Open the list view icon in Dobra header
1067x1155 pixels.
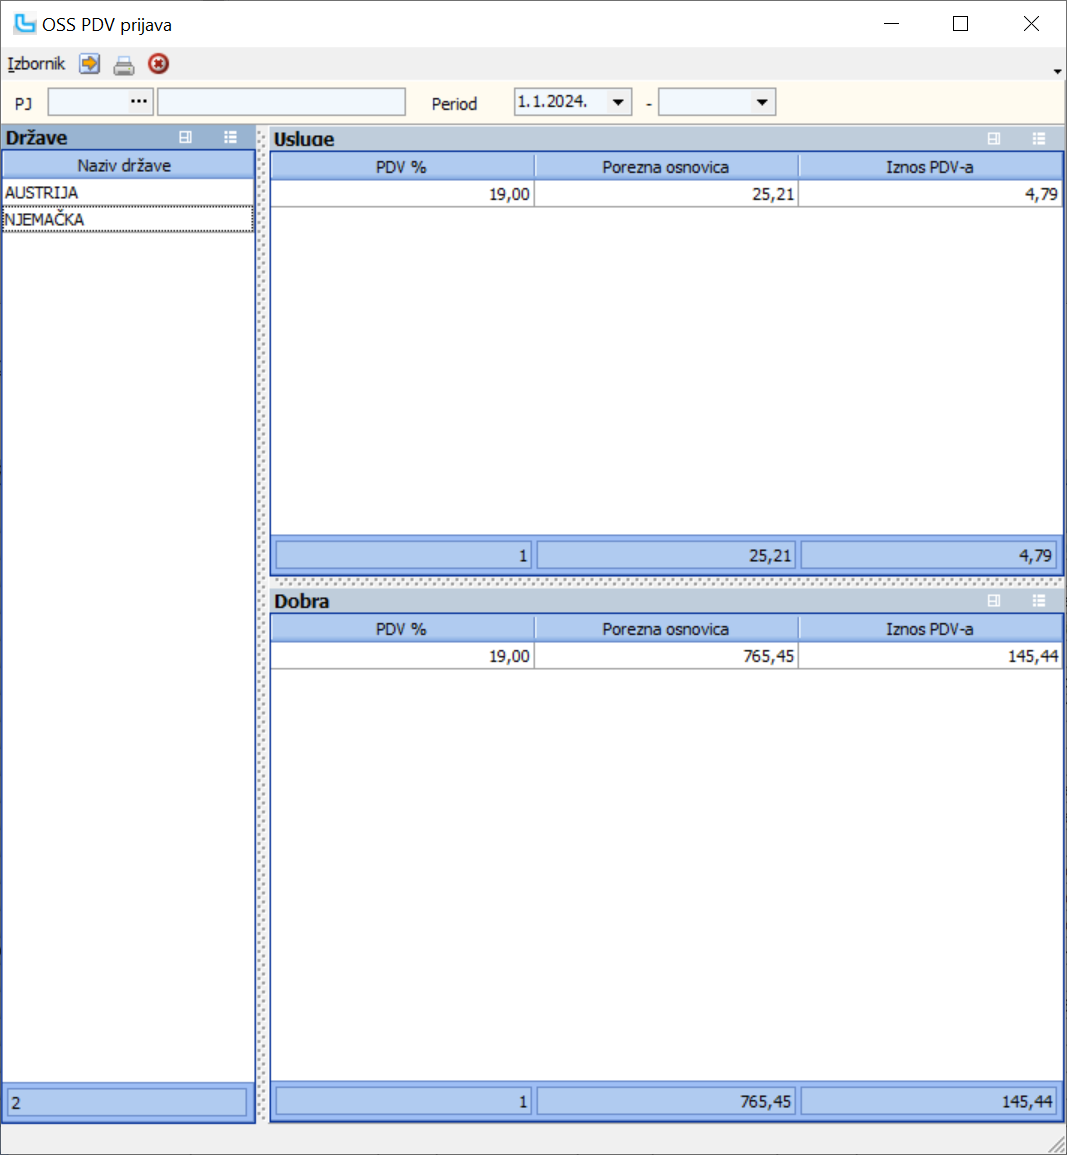(1038, 600)
